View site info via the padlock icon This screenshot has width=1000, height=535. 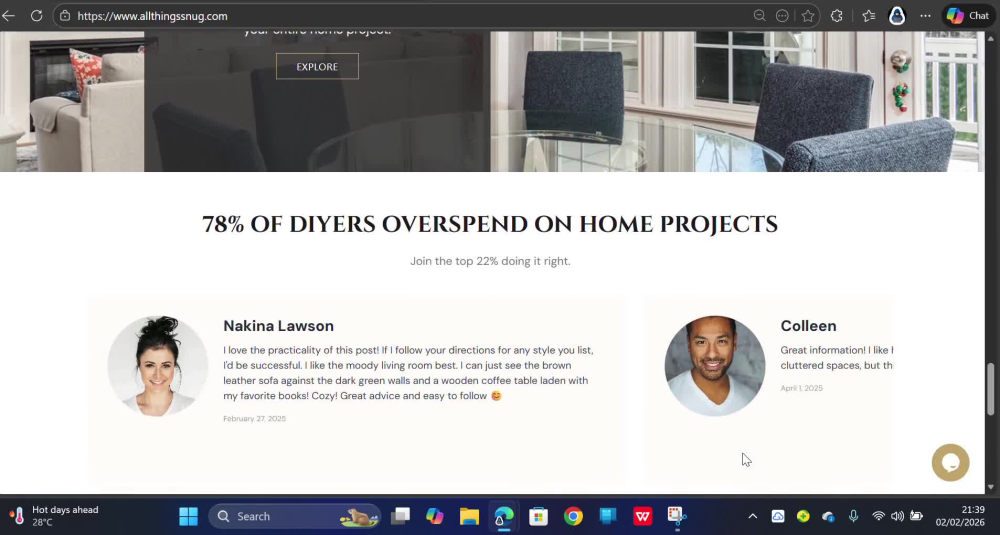[65, 16]
